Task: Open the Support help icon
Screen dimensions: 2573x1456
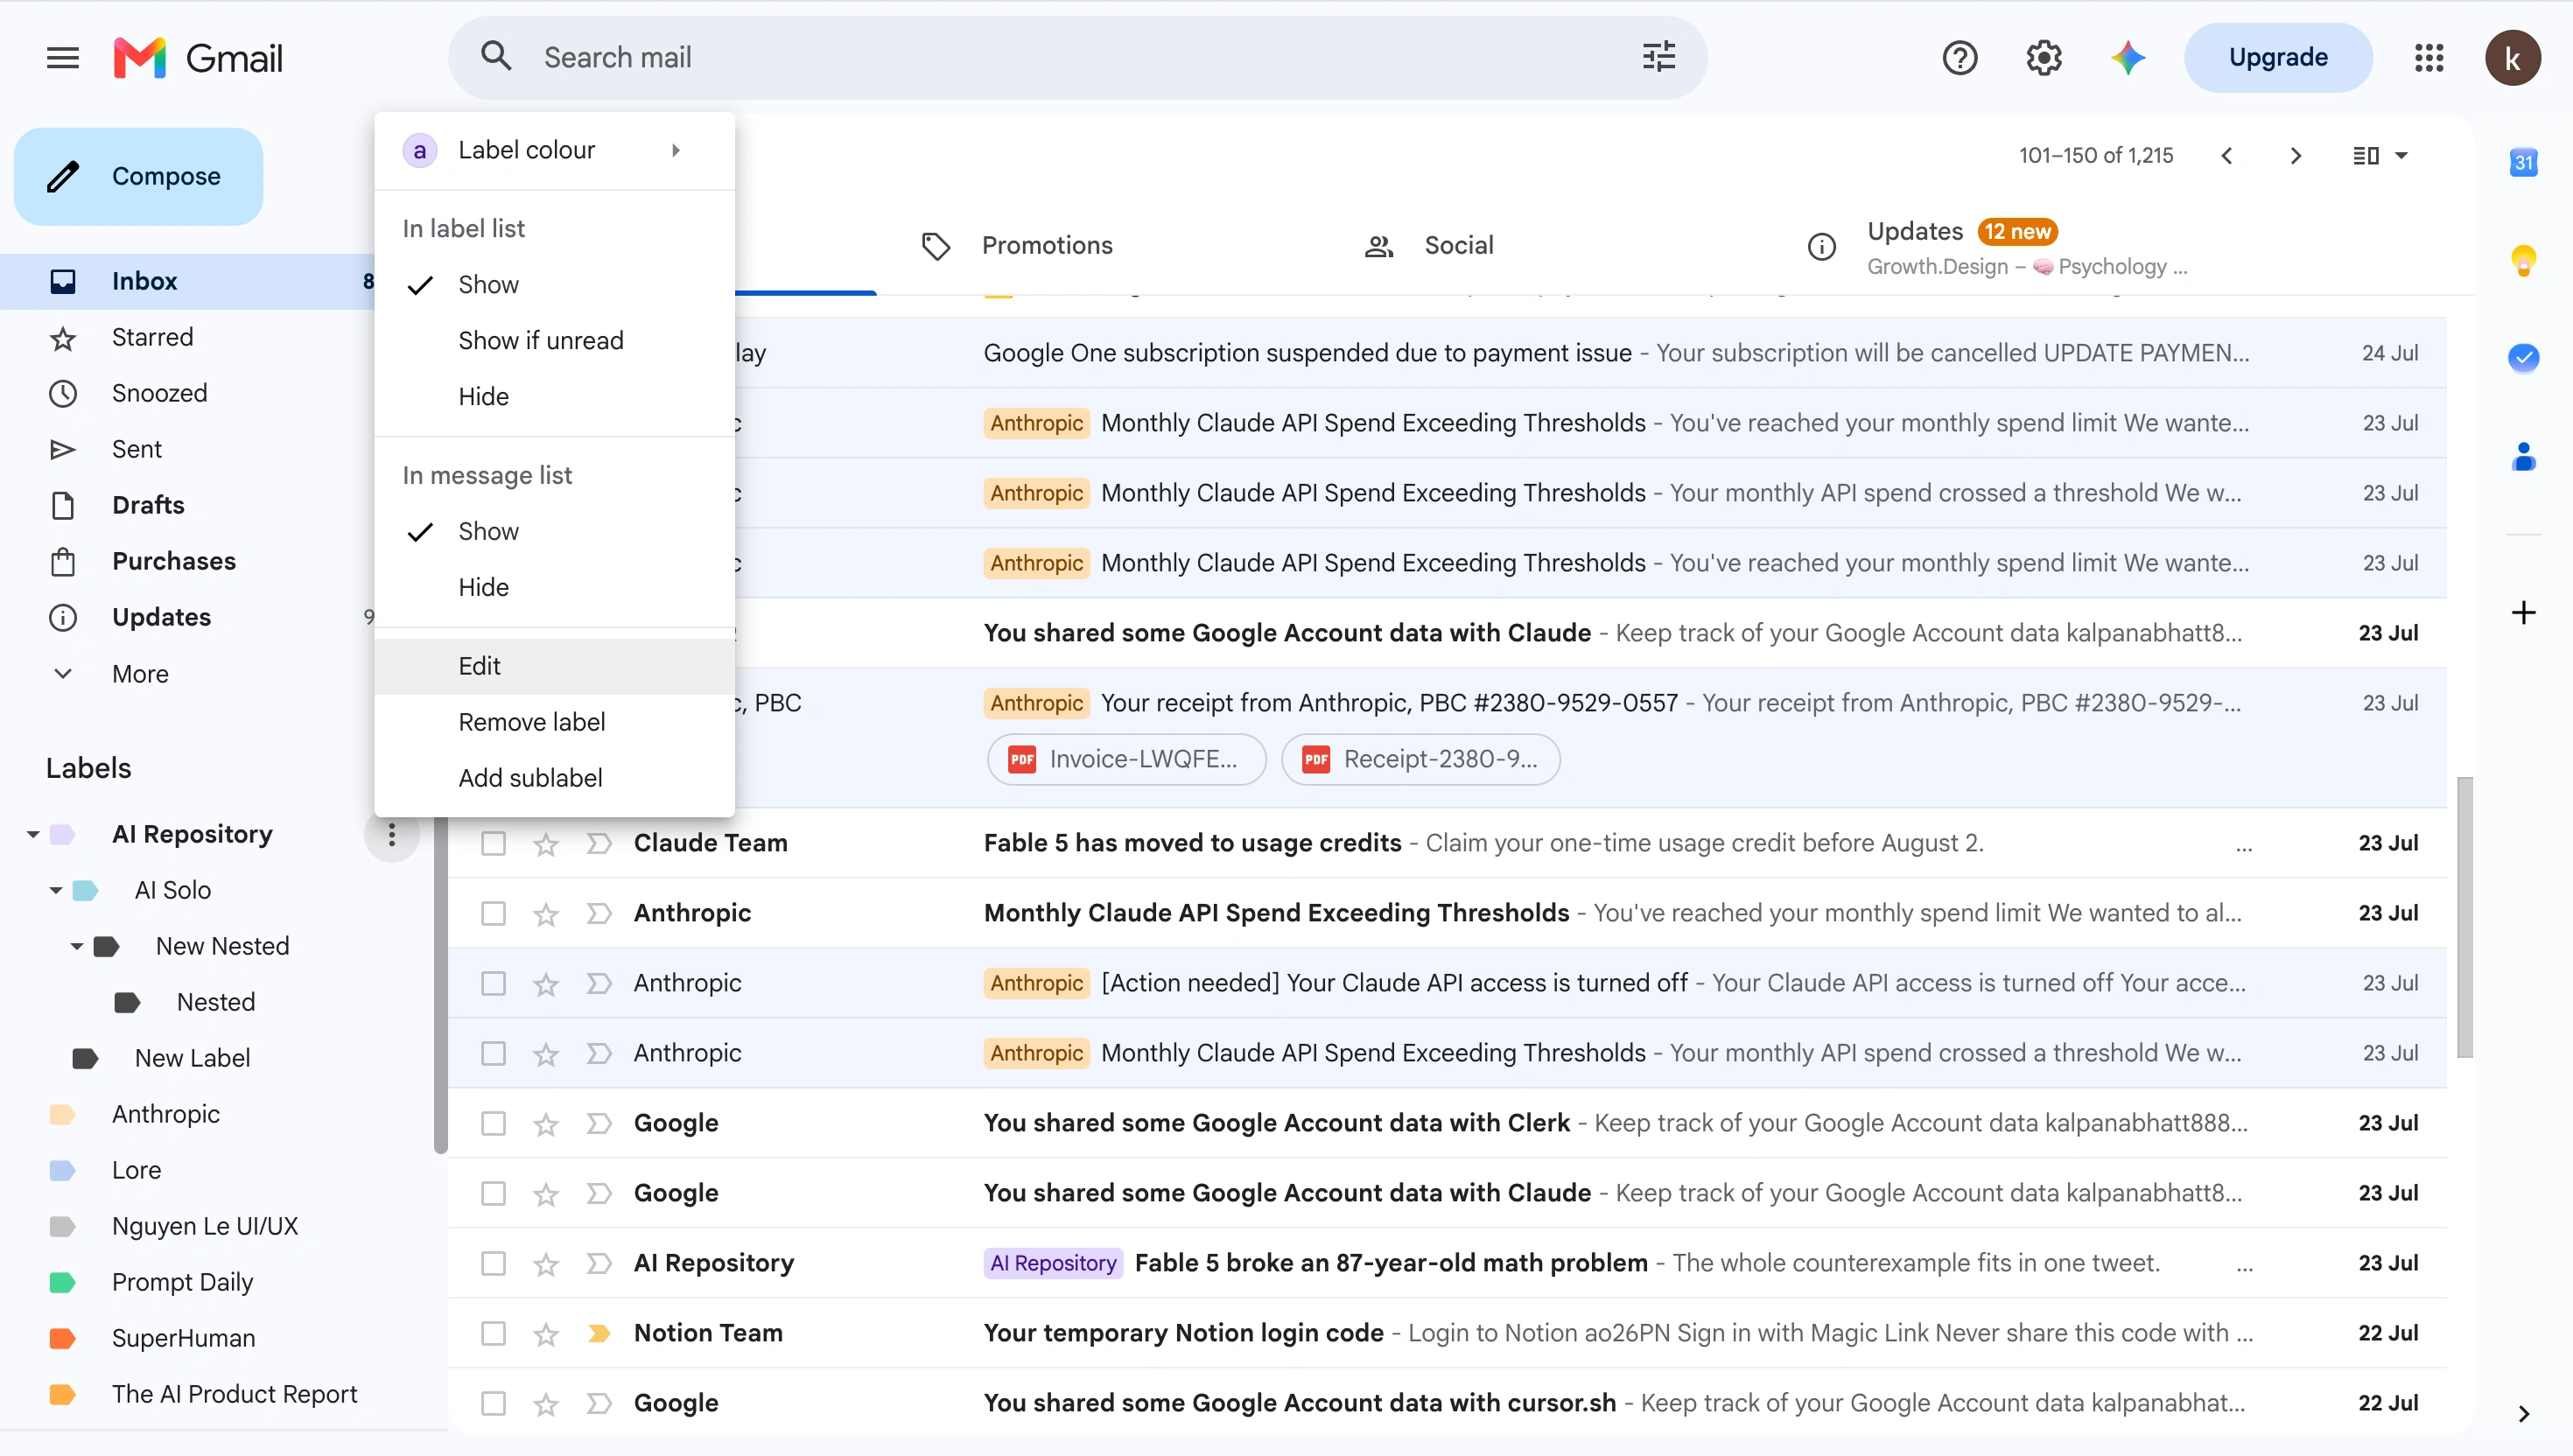Action: (x=1959, y=58)
